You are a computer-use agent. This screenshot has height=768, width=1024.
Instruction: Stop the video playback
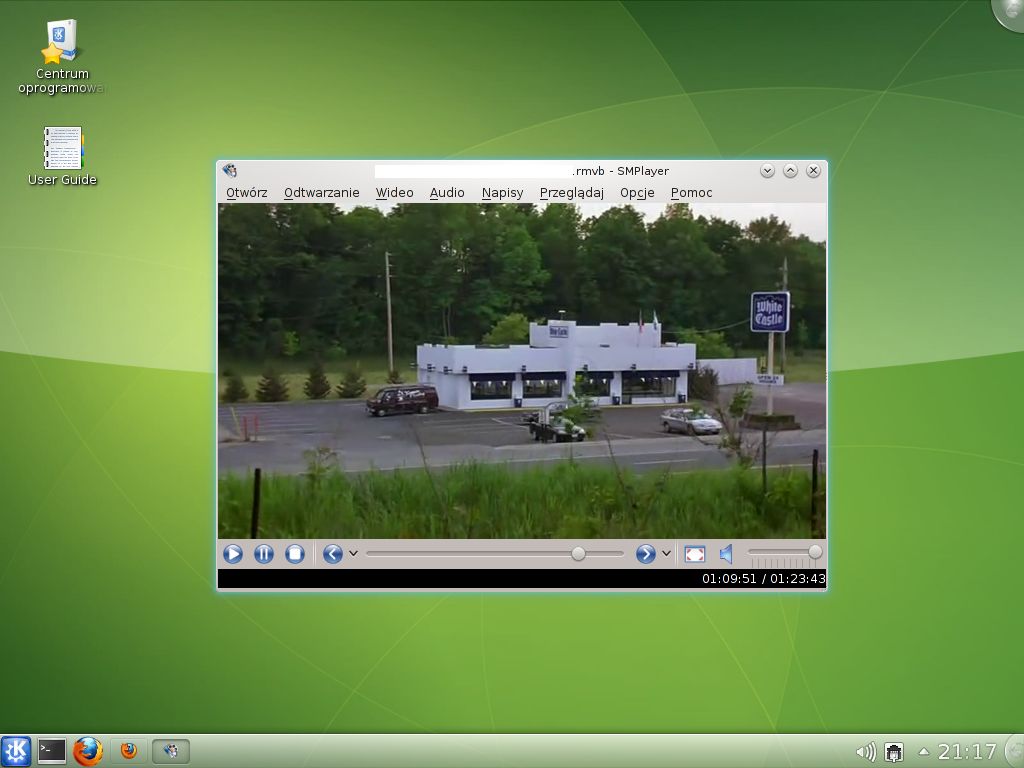click(x=295, y=554)
